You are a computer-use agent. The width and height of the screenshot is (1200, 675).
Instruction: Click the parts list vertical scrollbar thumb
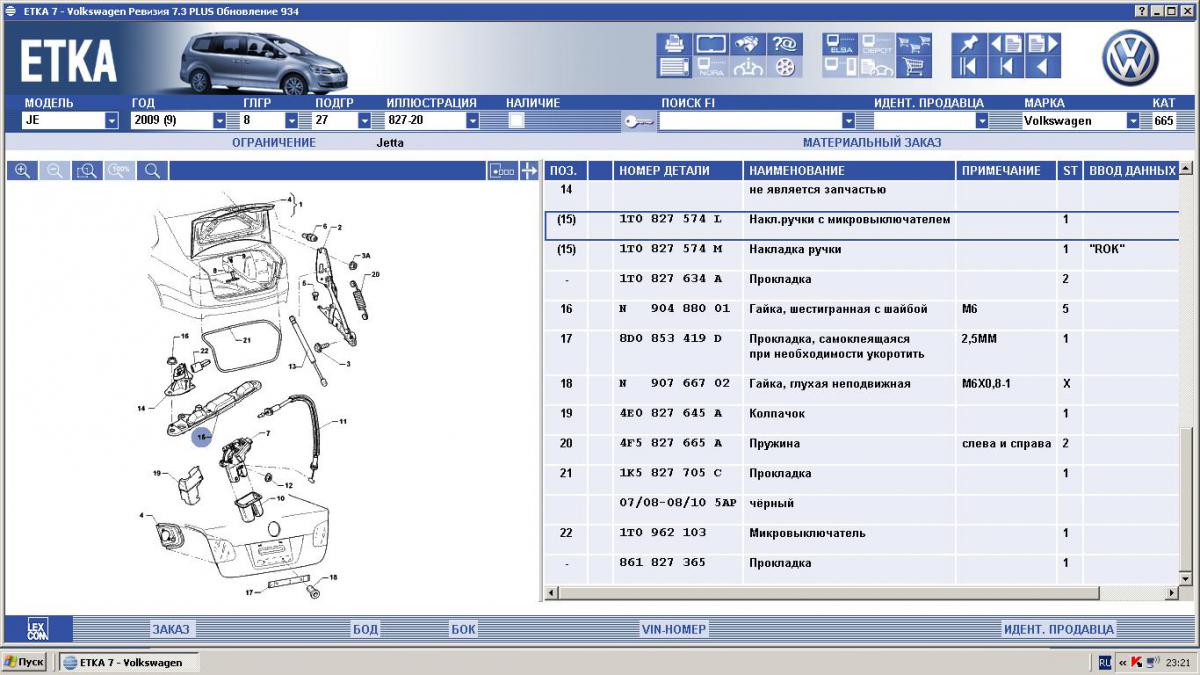[1186, 499]
